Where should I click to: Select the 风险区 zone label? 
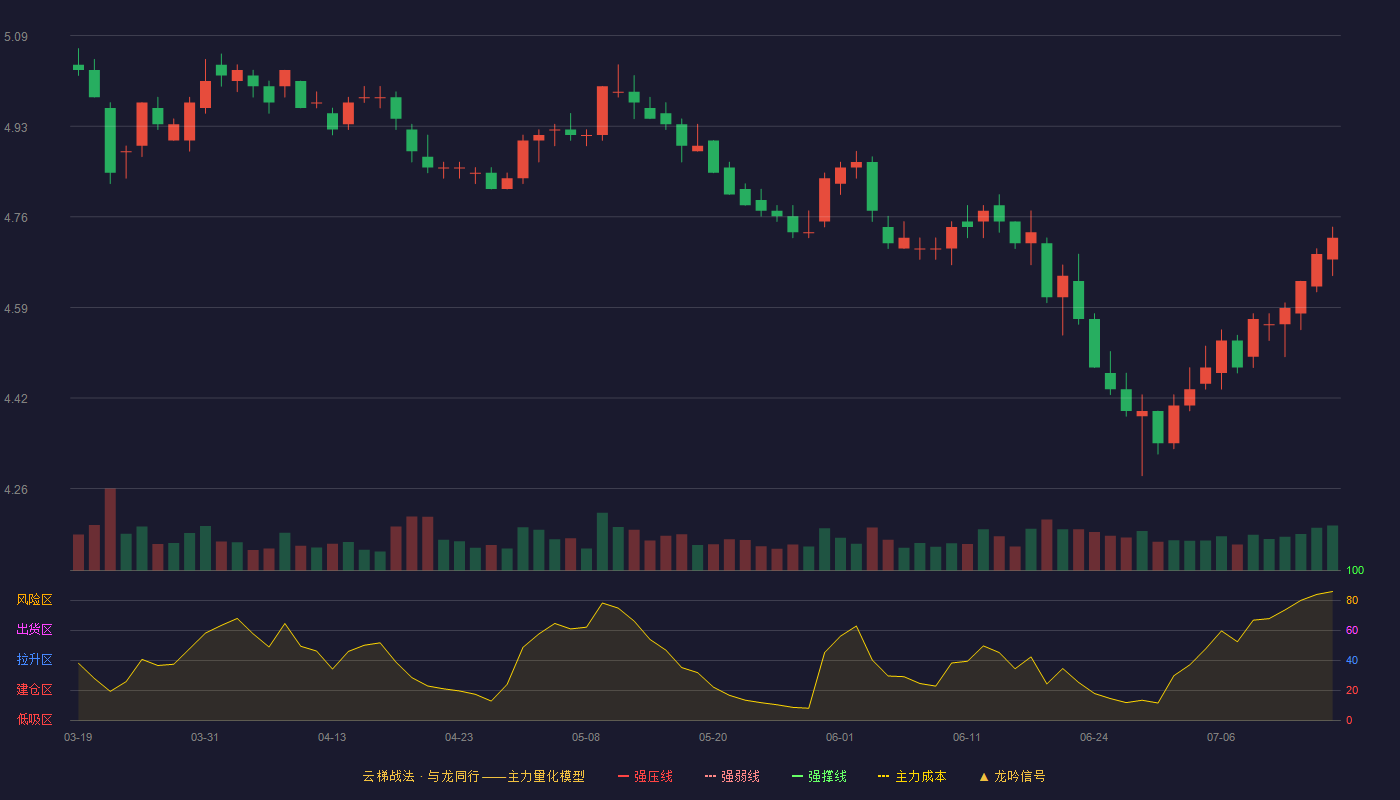pyautogui.click(x=34, y=600)
